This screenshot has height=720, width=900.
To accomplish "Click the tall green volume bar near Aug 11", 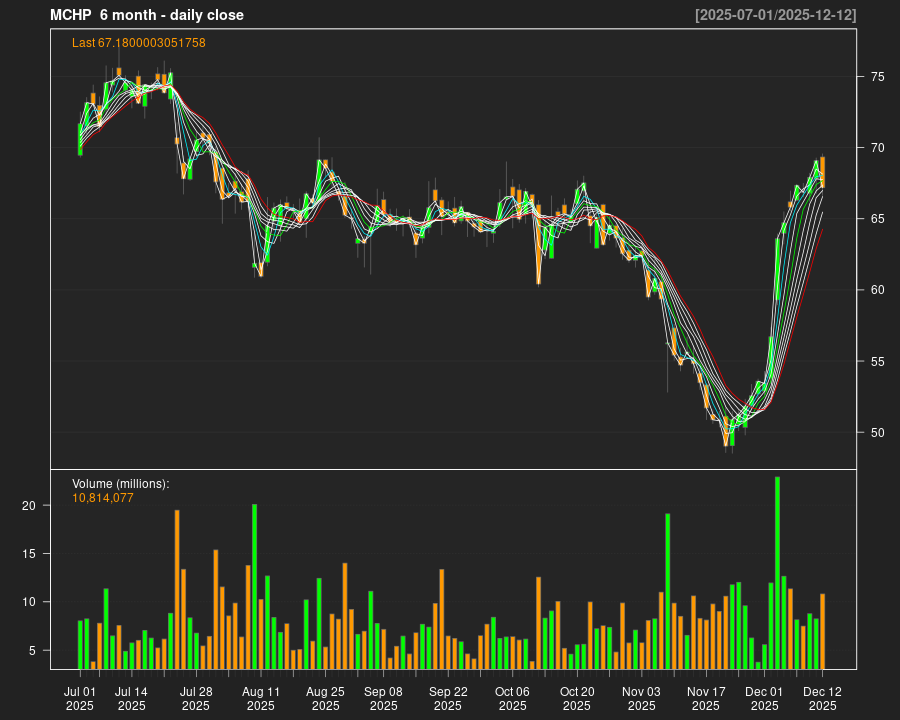I will click(254, 585).
